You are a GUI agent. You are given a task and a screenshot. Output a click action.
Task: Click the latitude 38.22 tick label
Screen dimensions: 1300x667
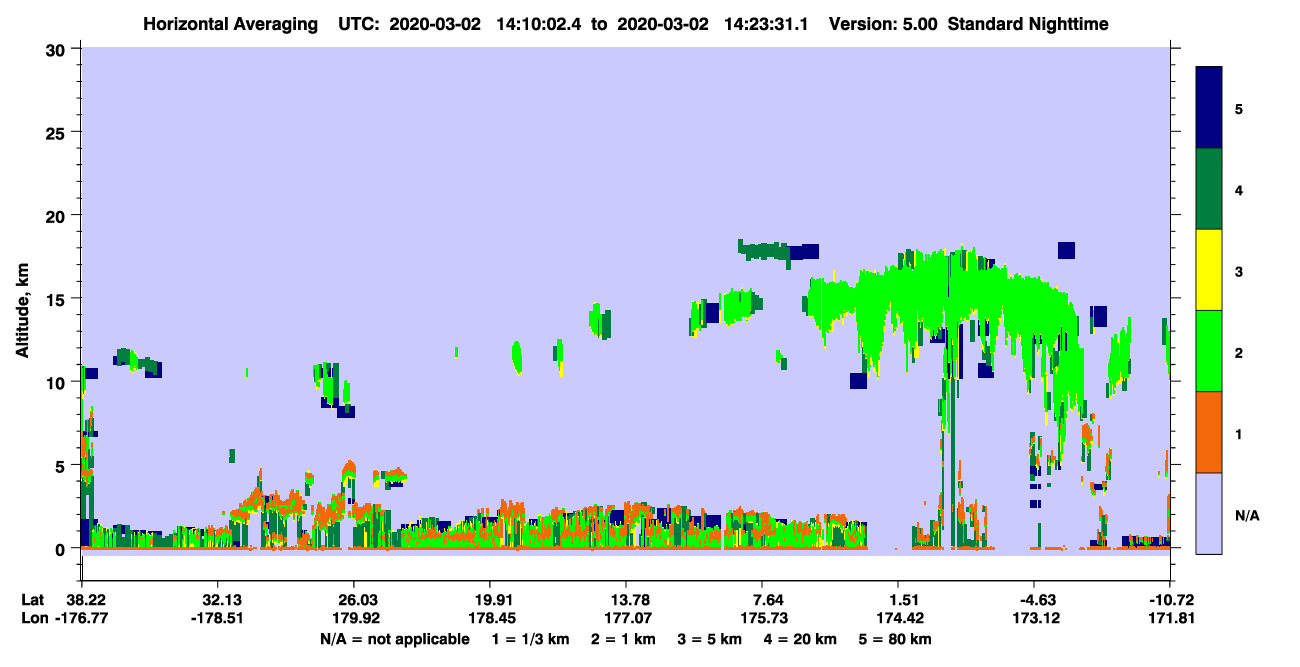click(x=81, y=600)
